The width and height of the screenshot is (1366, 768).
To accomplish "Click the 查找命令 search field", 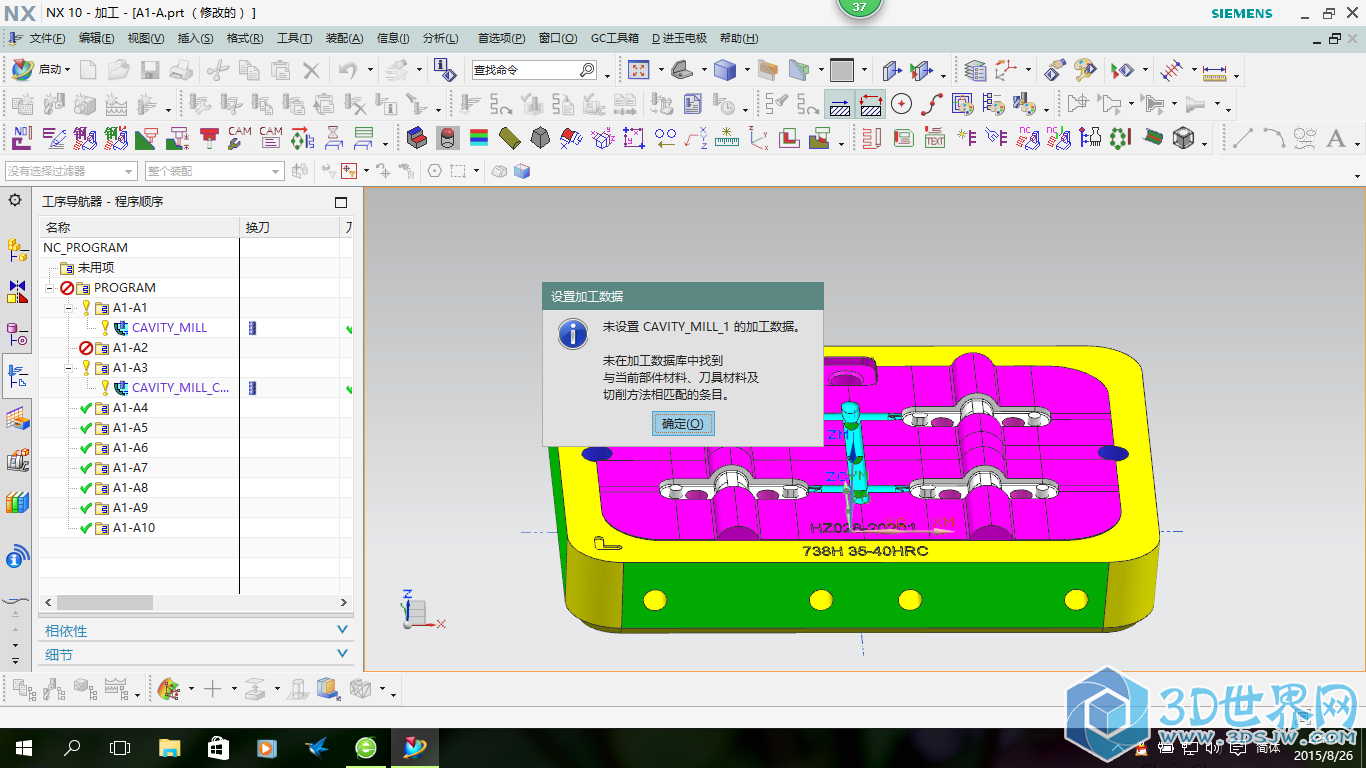I will 535,70.
